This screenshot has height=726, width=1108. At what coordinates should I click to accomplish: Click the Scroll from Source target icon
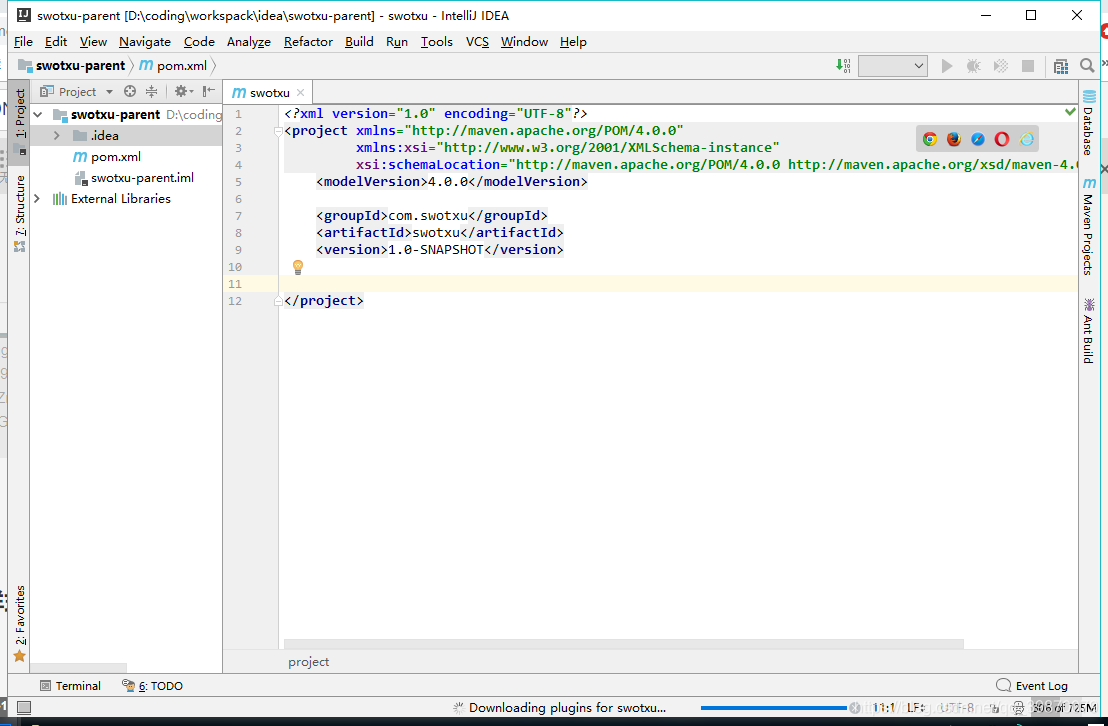tap(130, 91)
